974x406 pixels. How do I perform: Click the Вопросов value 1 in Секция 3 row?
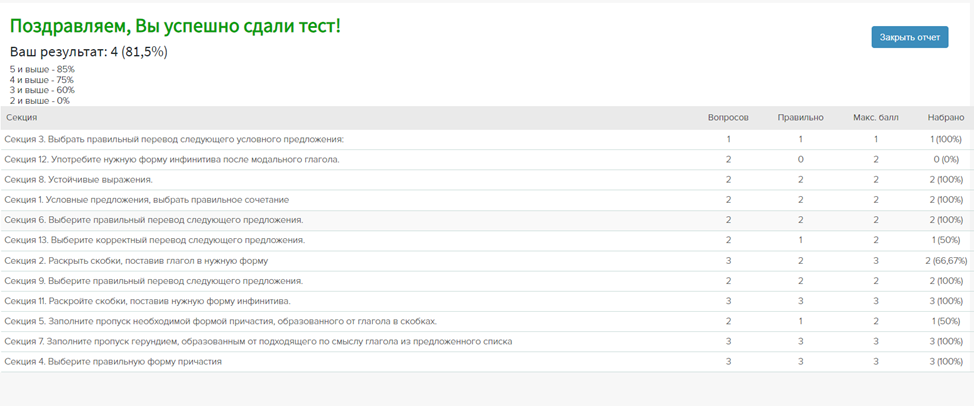pyautogui.click(x=728, y=140)
